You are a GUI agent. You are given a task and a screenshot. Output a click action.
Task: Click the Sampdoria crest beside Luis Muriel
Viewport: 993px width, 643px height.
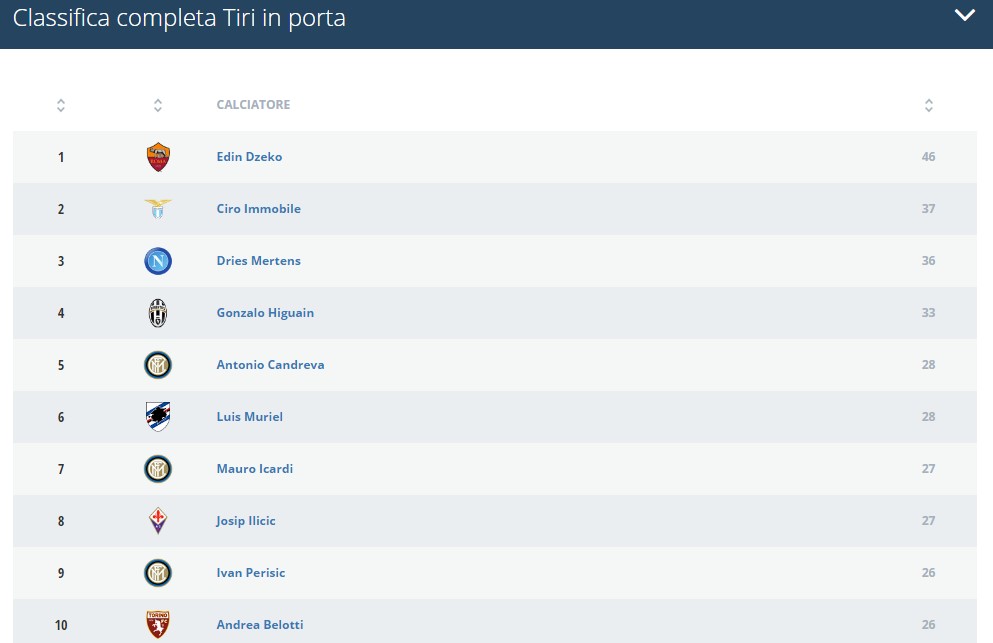(158, 417)
